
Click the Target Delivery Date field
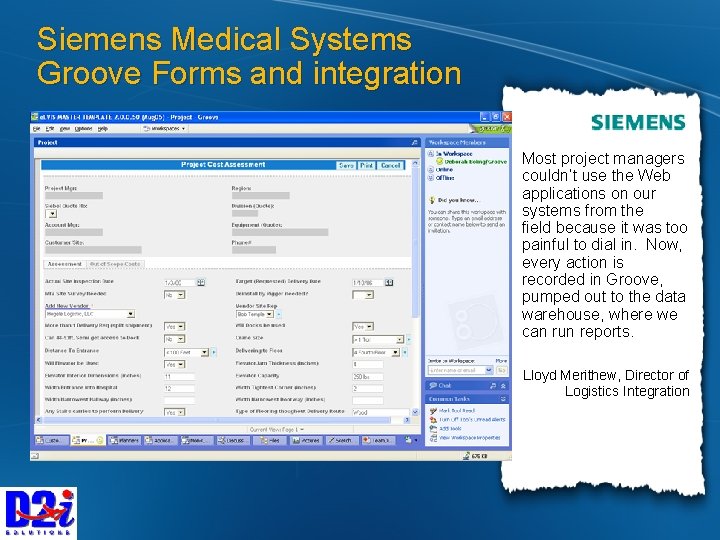tap(367, 283)
